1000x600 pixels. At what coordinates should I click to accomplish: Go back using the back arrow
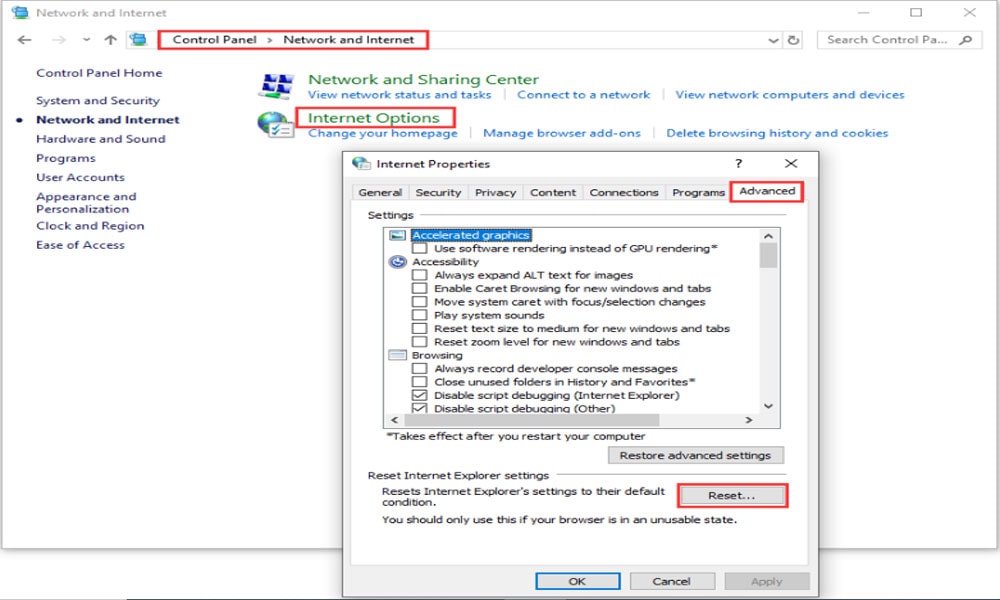coord(25,40)
